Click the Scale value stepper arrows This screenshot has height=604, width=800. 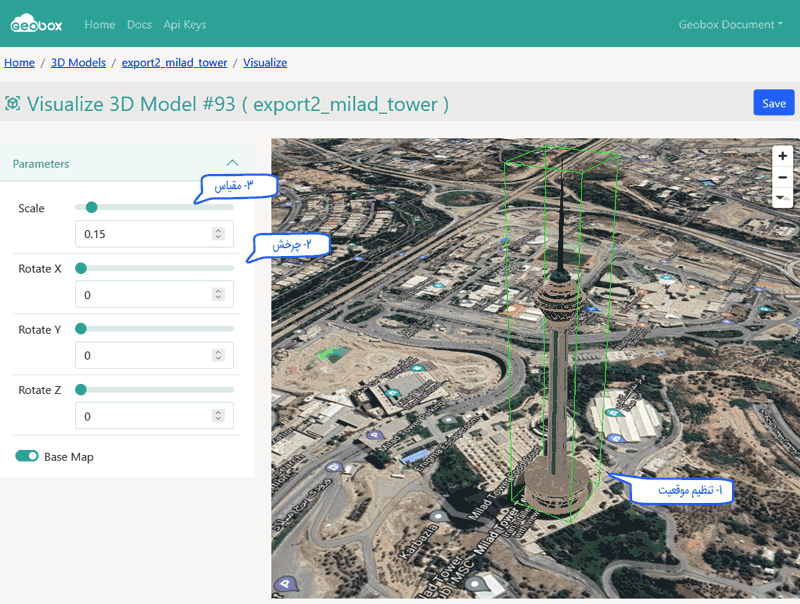[x=218, y=234]
